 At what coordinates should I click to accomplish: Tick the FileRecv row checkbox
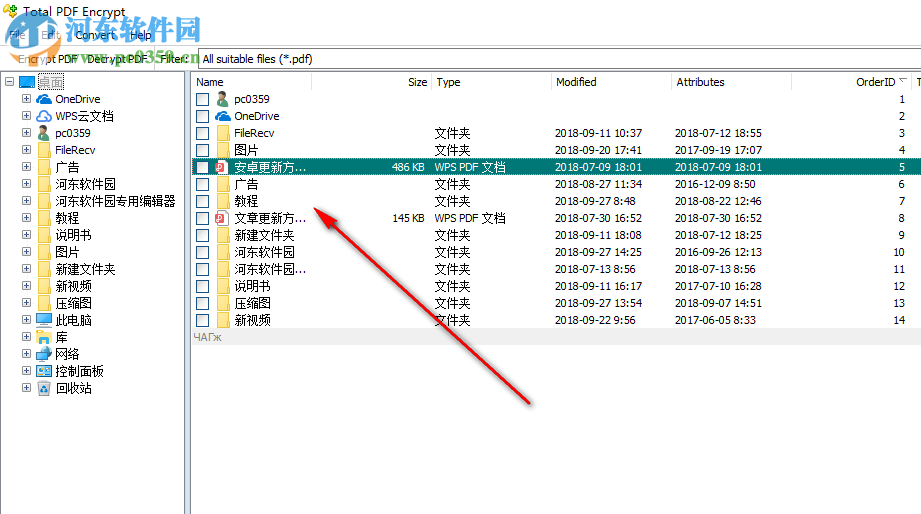click(x=203, y=133)
